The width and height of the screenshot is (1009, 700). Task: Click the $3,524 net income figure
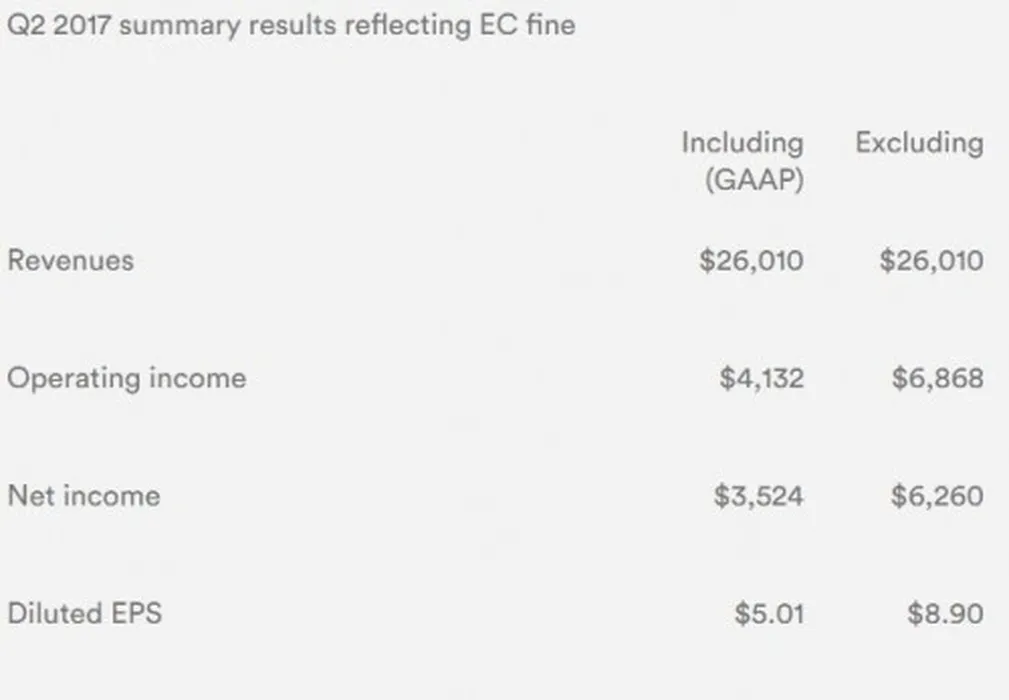[758, 496]
